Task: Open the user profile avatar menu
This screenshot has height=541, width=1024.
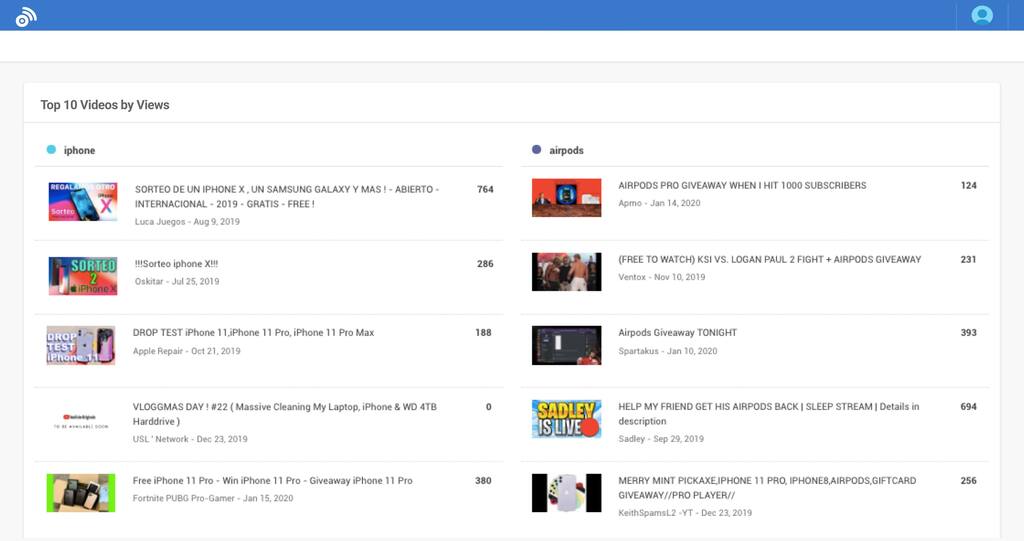Action: point(981,15)
